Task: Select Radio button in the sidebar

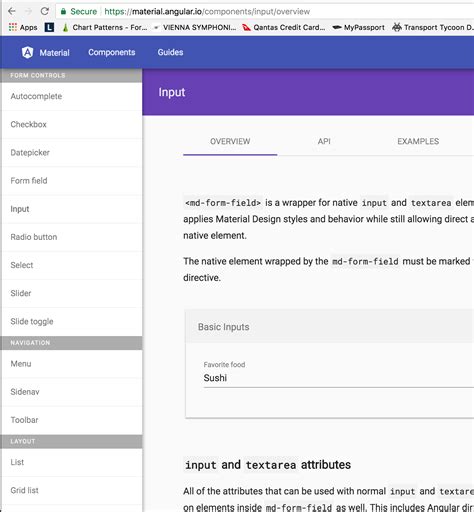Action: click(x=71, y=237)
